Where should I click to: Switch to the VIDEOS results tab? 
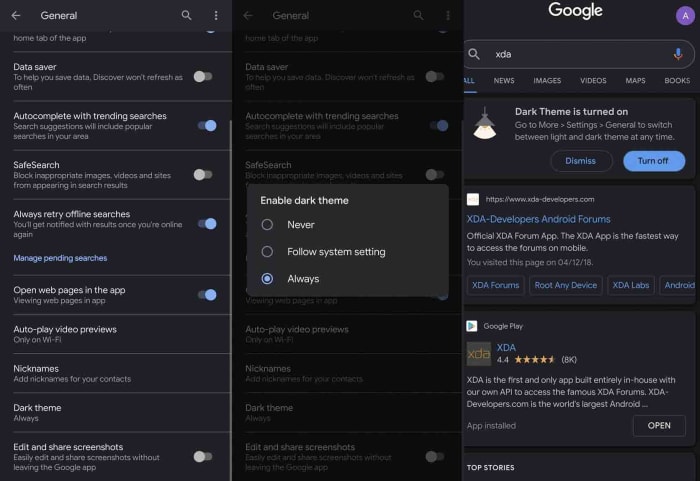pos(593,81)
